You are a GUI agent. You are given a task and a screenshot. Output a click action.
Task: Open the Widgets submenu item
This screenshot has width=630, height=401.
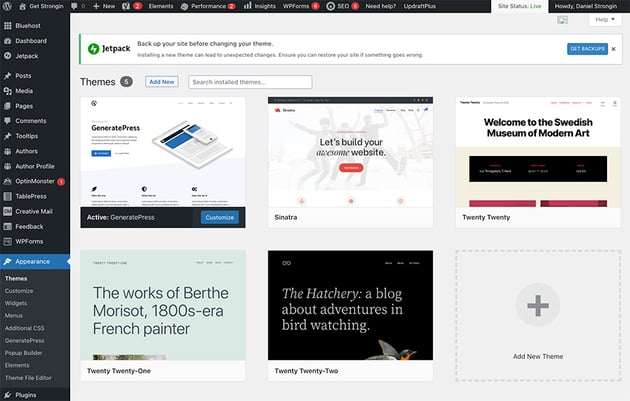coord(16,303)
